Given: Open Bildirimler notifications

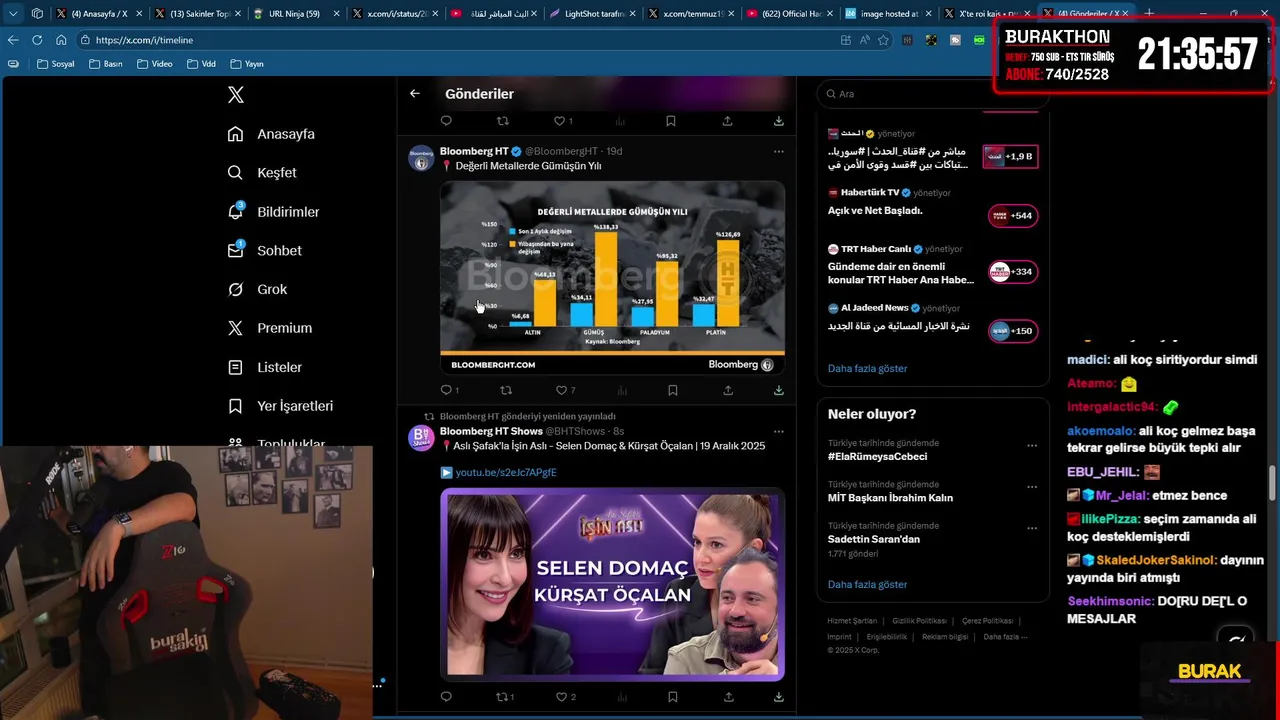Looking at the screenshot, I should (273, 212).
